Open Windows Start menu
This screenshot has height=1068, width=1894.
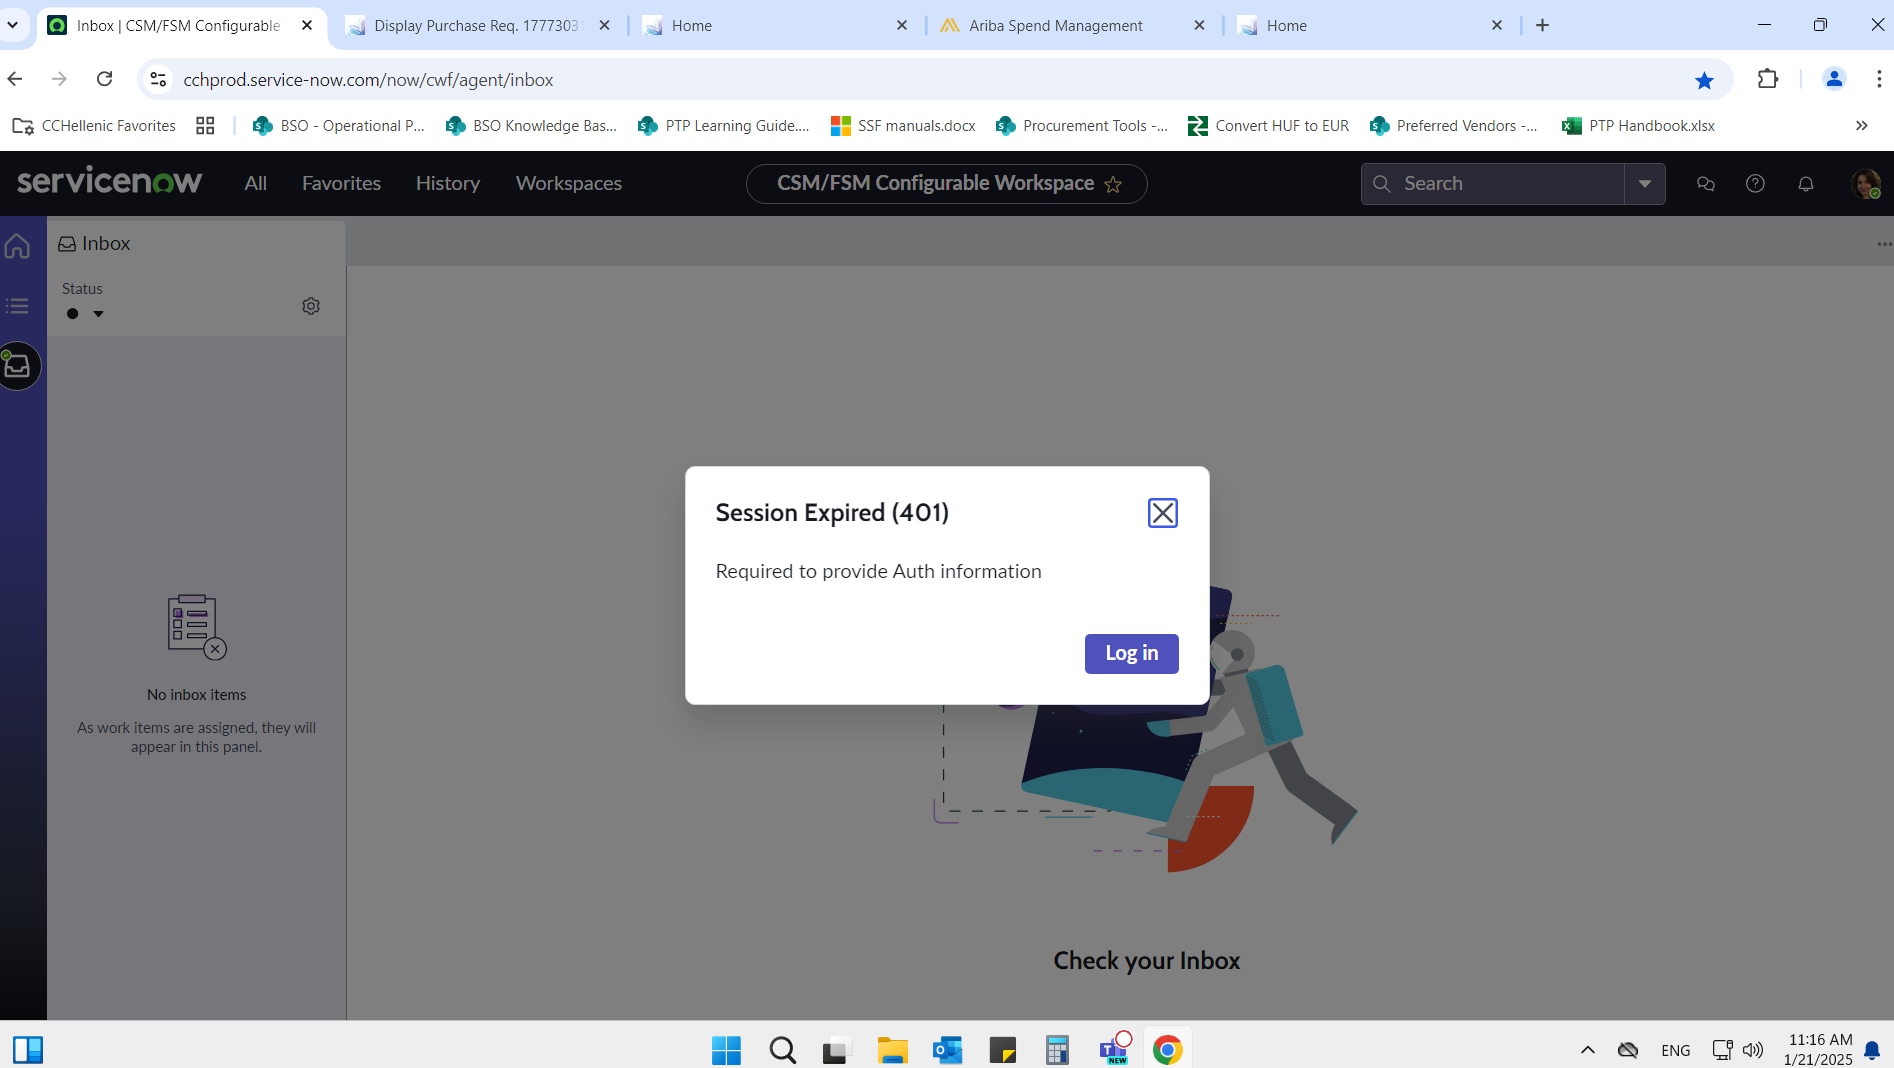(726, 1050)
